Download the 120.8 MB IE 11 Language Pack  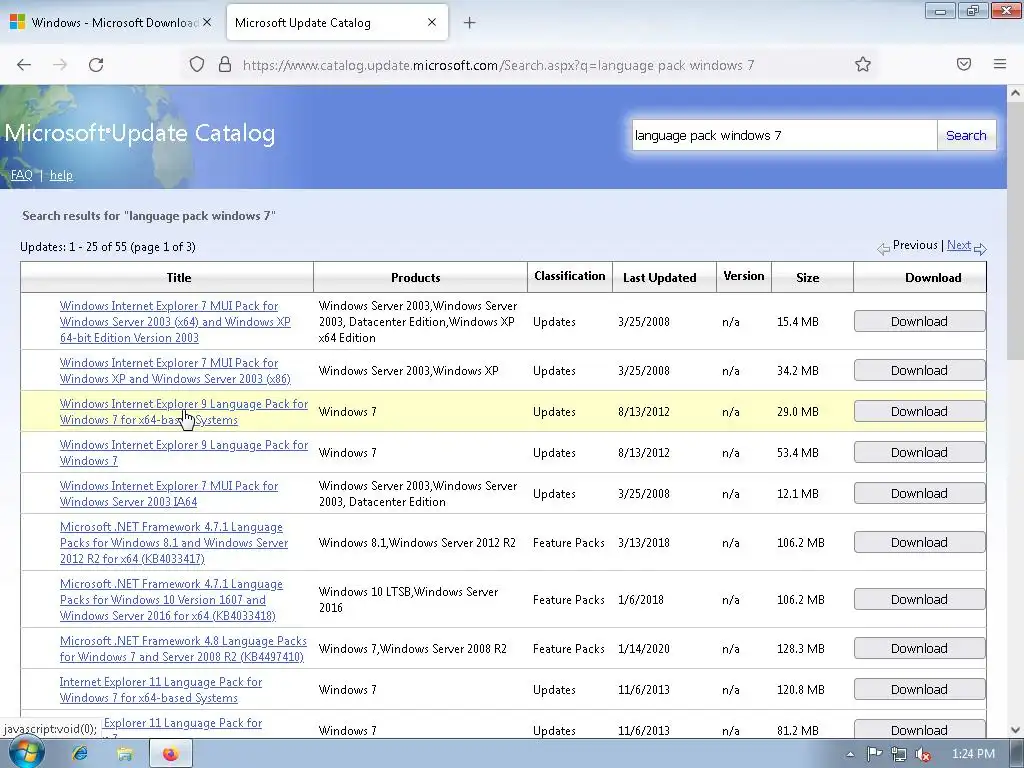point(919,690)
